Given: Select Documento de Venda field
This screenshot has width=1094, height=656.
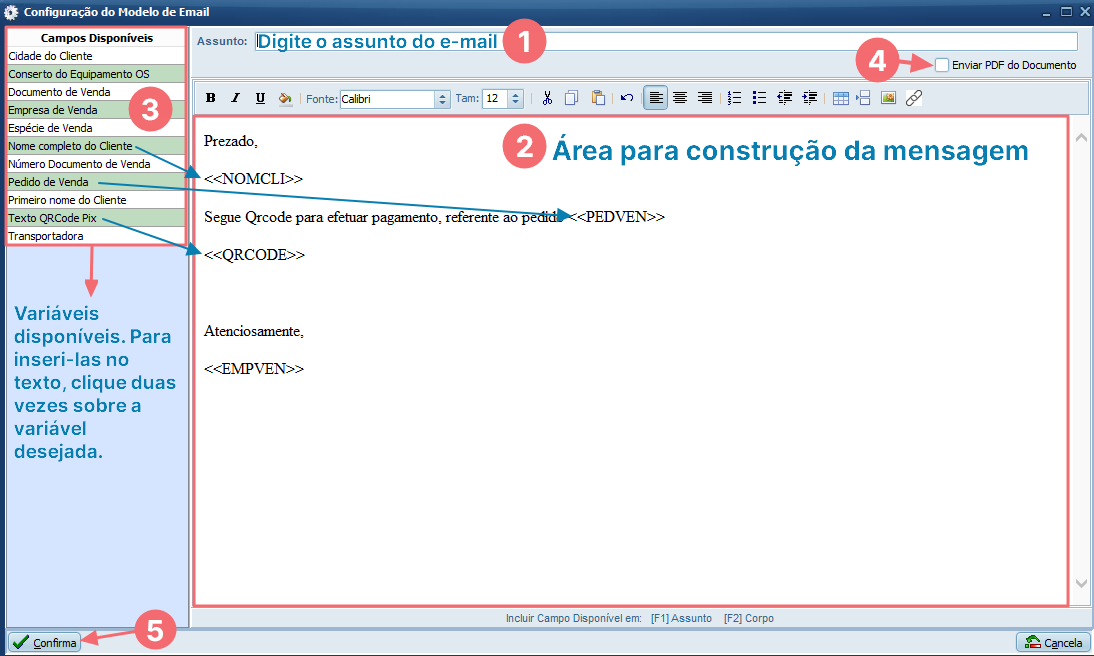Looking at the screenshot, I should (x=96, y=92).
